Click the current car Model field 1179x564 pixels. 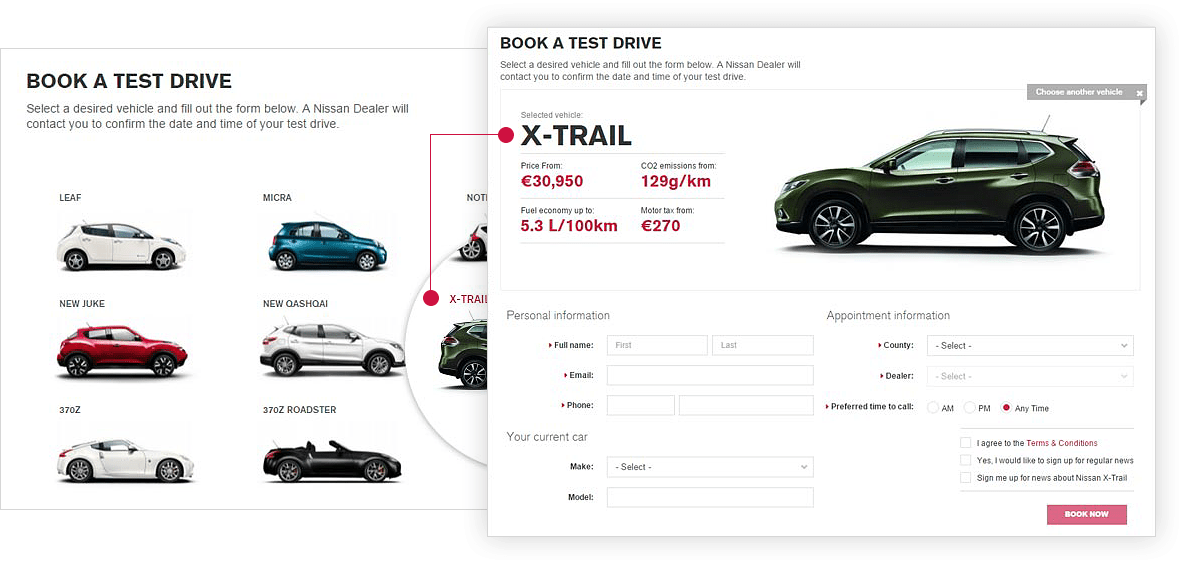coord(710,497)
